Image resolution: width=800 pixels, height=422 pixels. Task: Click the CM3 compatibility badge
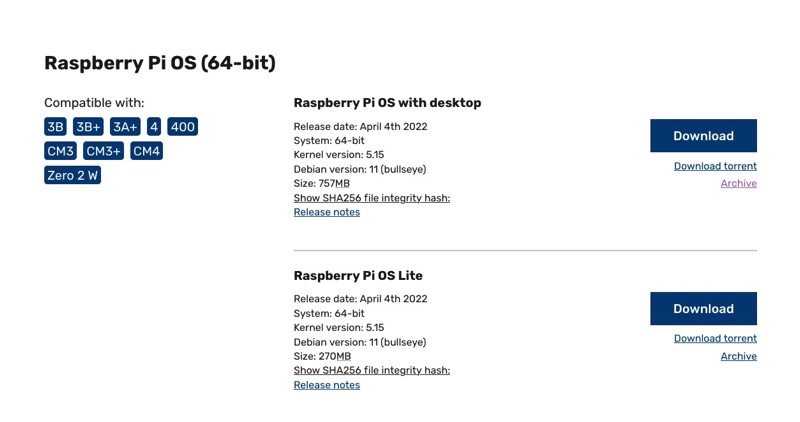click(61, 151)
